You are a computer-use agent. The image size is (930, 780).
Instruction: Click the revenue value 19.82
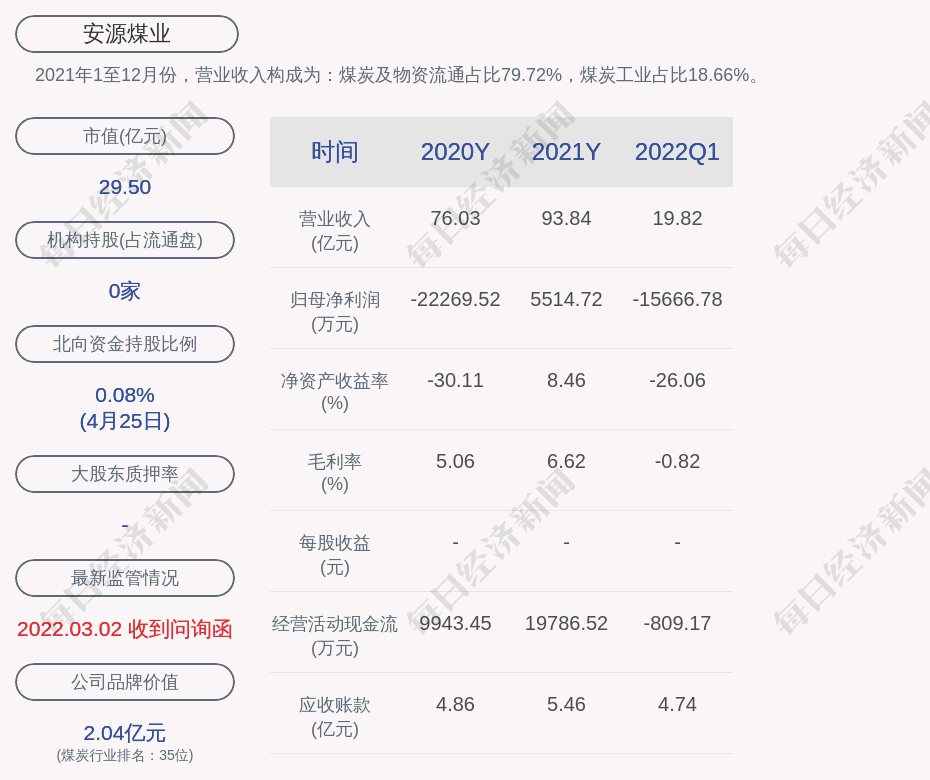point(677,218)
